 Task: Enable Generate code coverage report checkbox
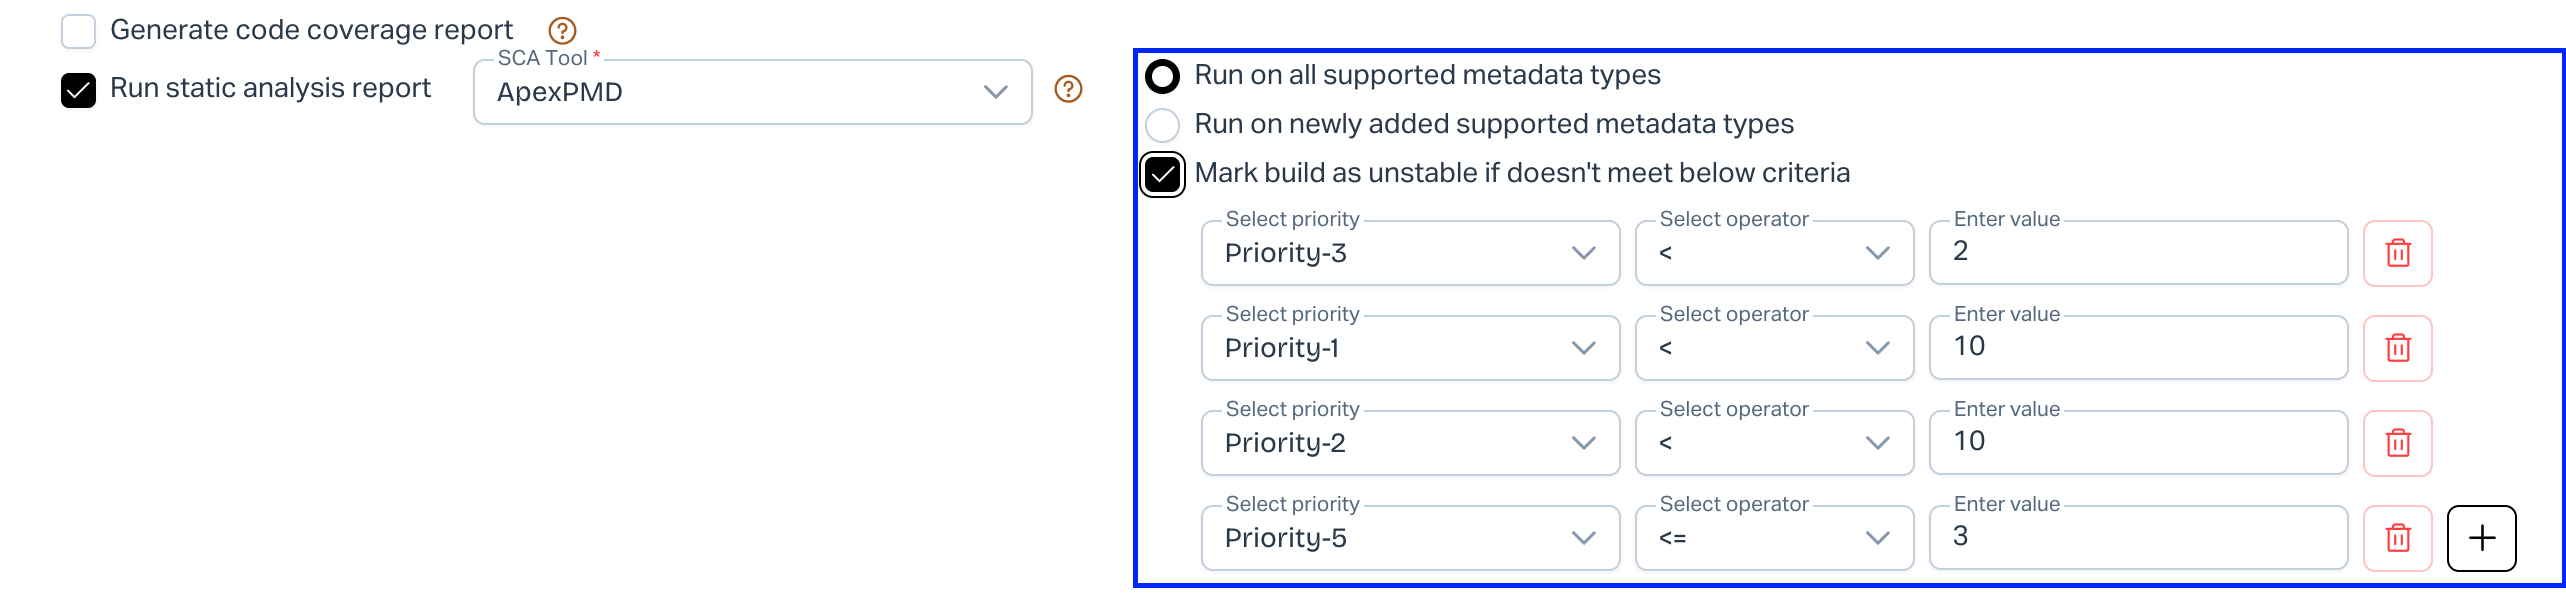click(78, 31)
